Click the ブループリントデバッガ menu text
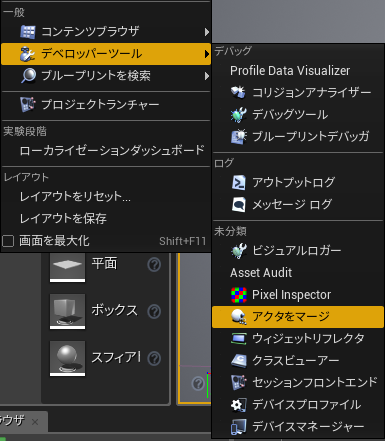Viewport: 385px width, 441px height. click(x=311, y=136)
